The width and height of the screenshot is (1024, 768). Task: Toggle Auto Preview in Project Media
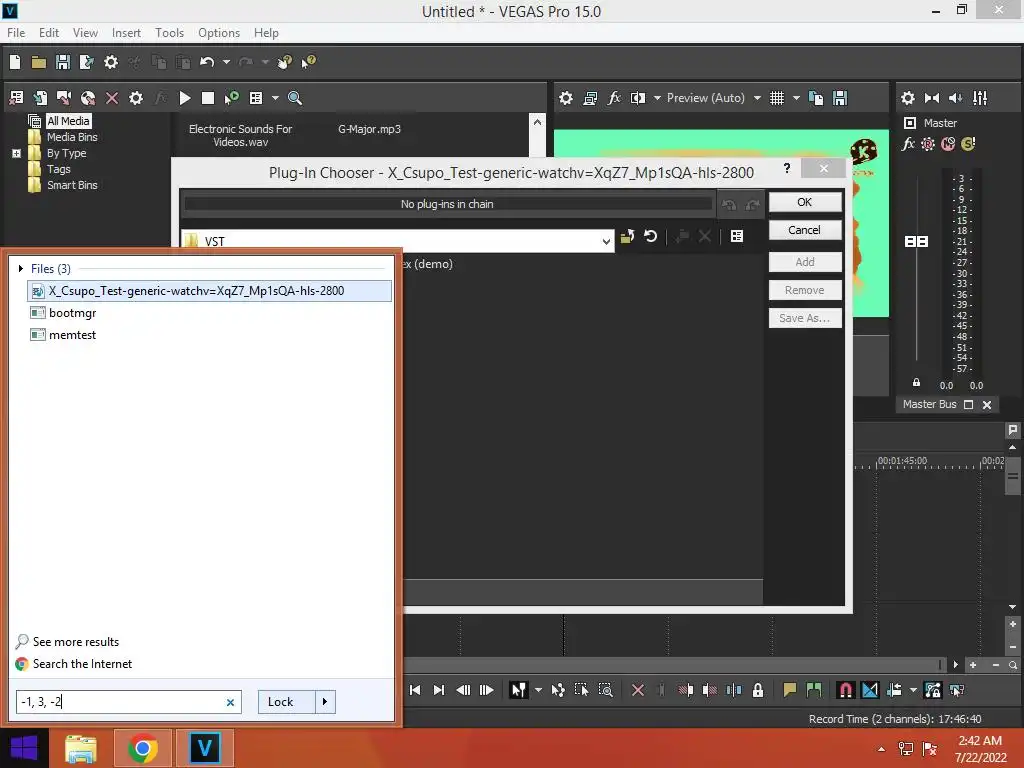click(x=231, y=98)
